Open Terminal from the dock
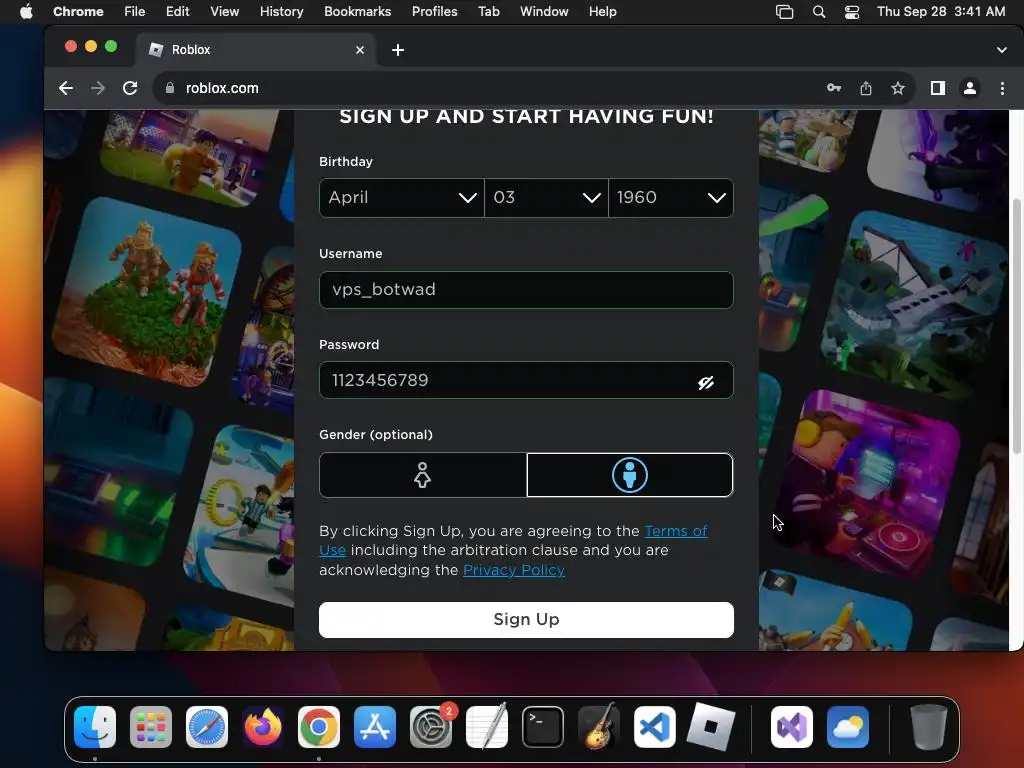Viewport: 1024px width, 768px height. click(543, 727)
